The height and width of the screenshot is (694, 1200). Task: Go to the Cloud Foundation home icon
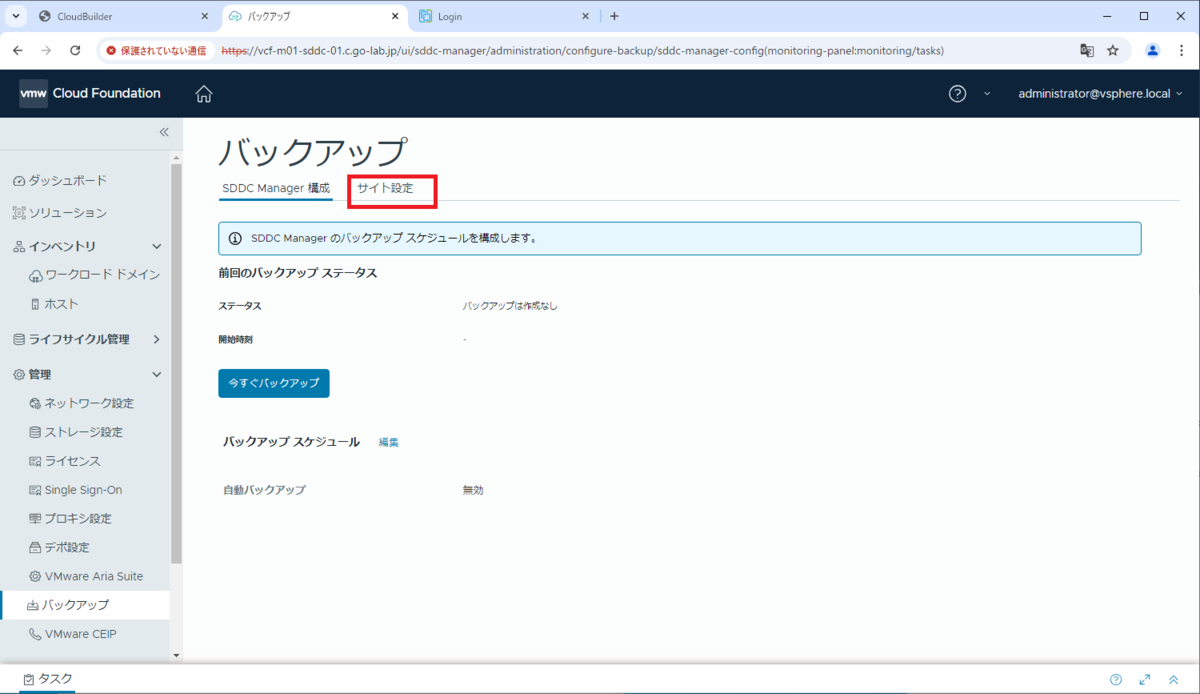[x=204, y=94]
